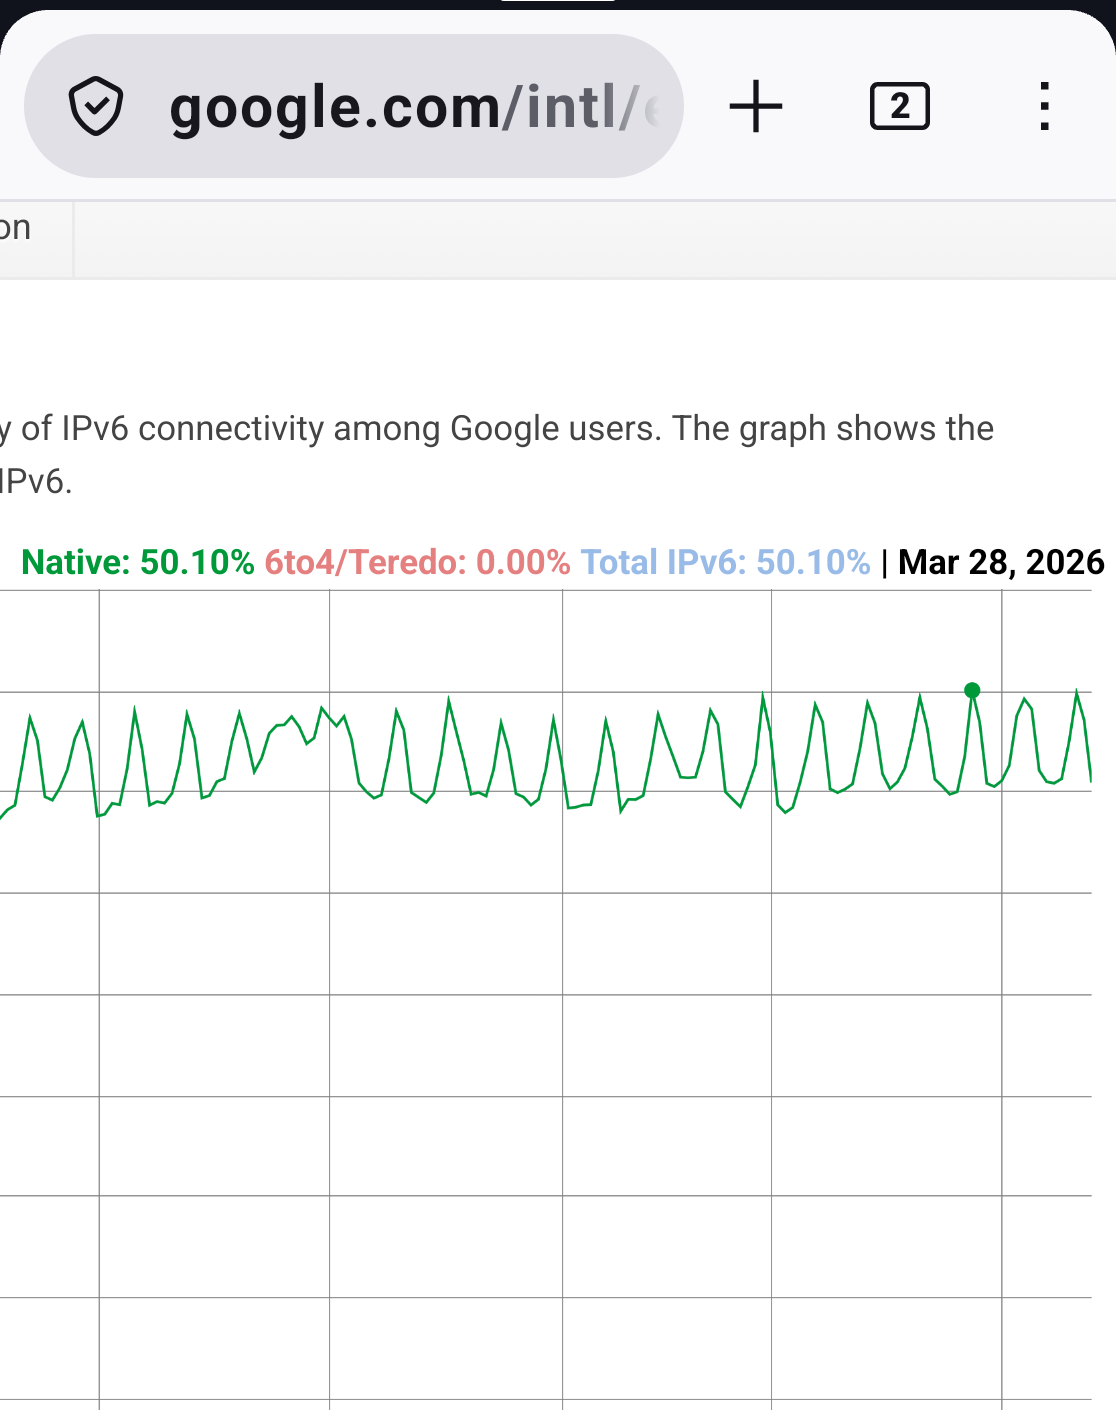Image resolution: width=1116 pixels, height=1410 pixels.
Task: Click the google.com/intl address bar
Action: coord(354,107)
